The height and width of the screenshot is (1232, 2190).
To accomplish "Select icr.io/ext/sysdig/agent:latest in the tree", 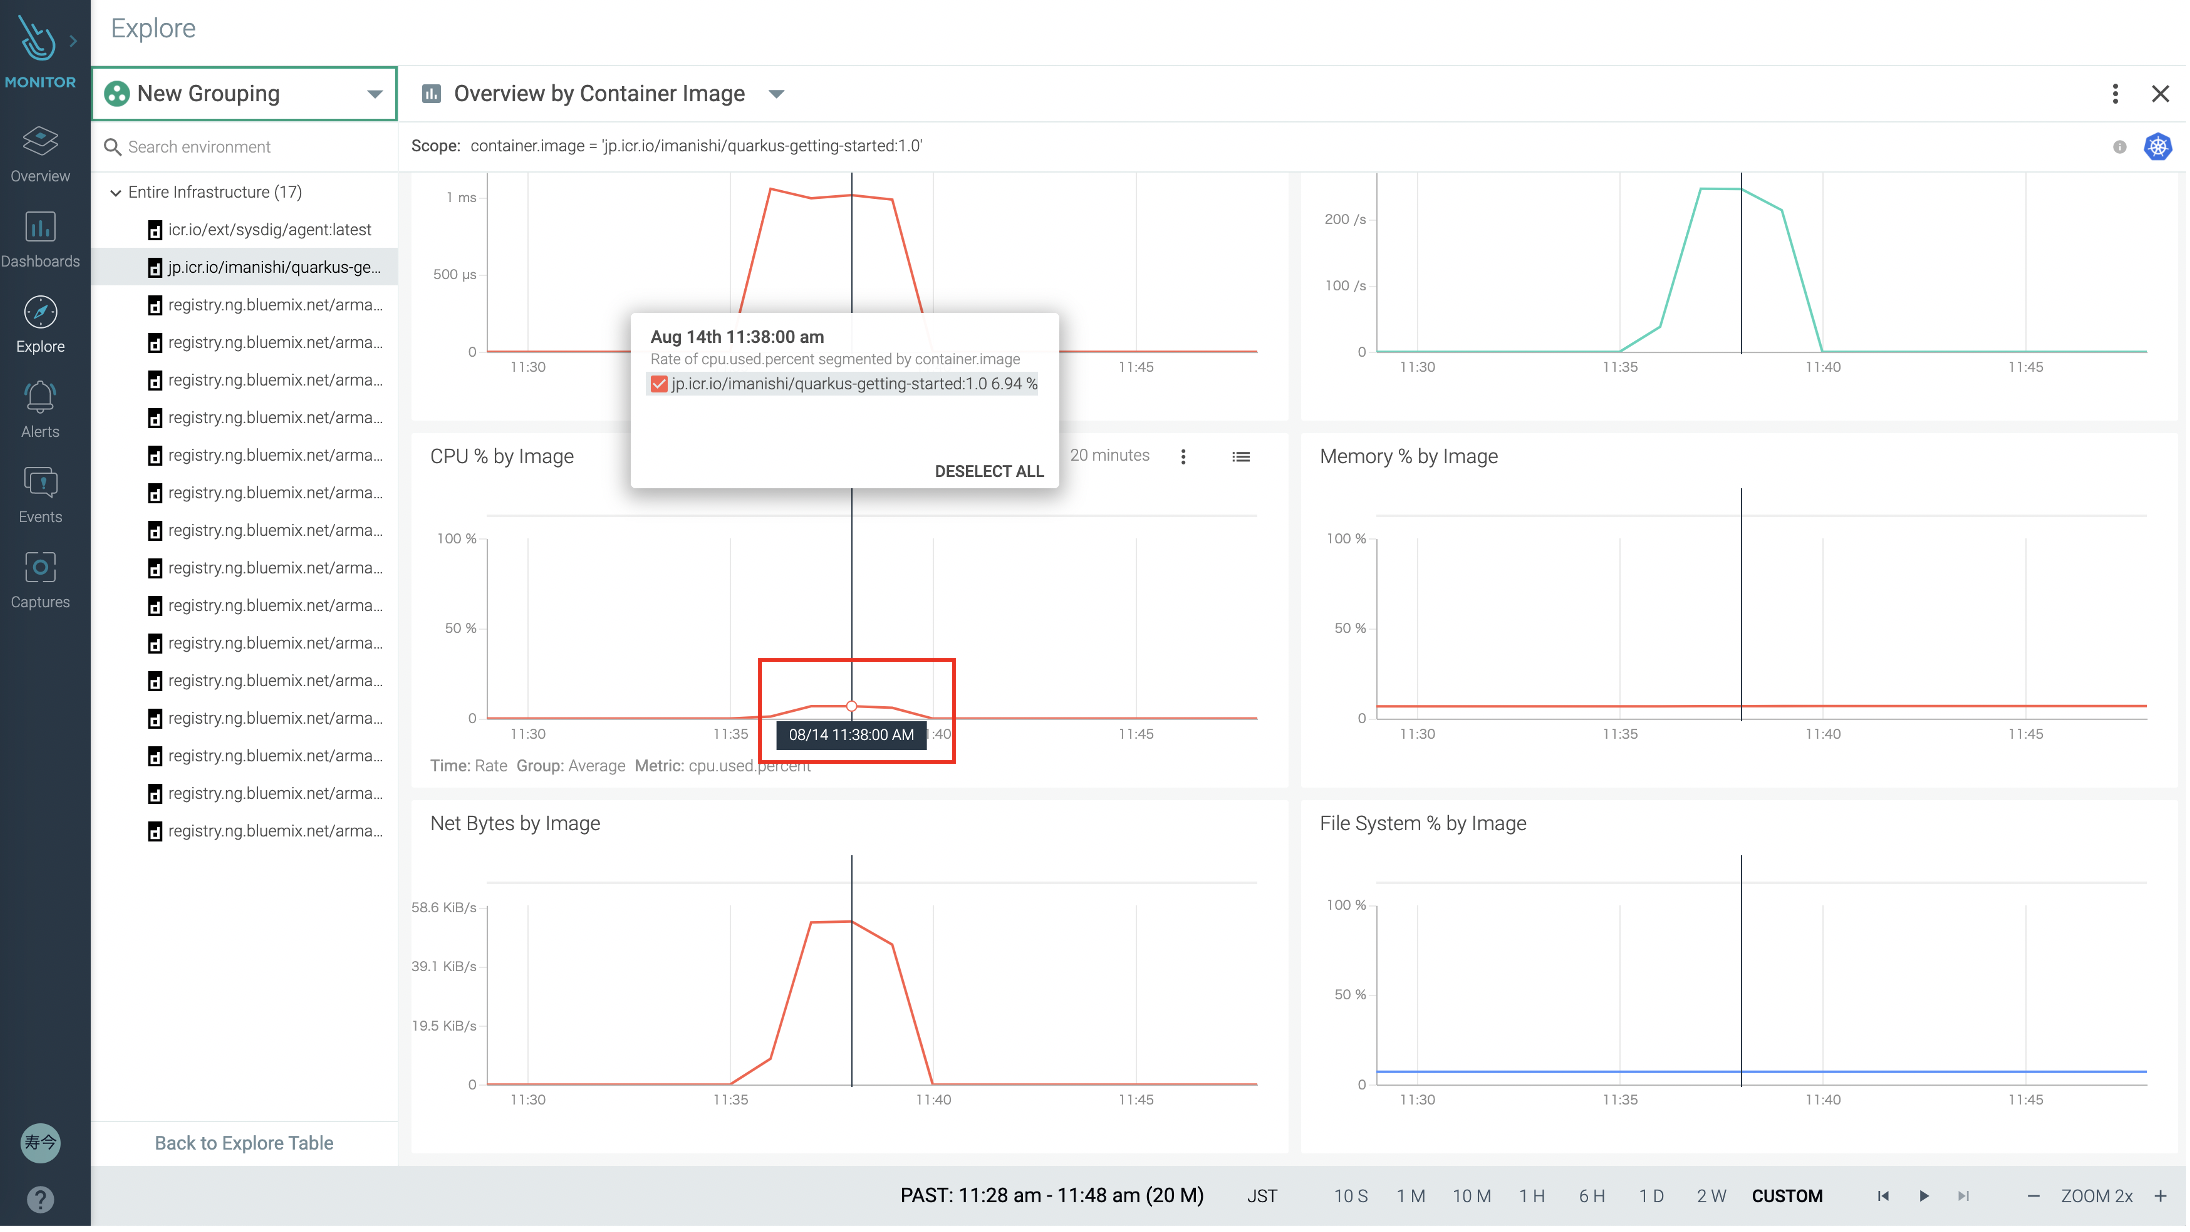I will coord(269,230).
